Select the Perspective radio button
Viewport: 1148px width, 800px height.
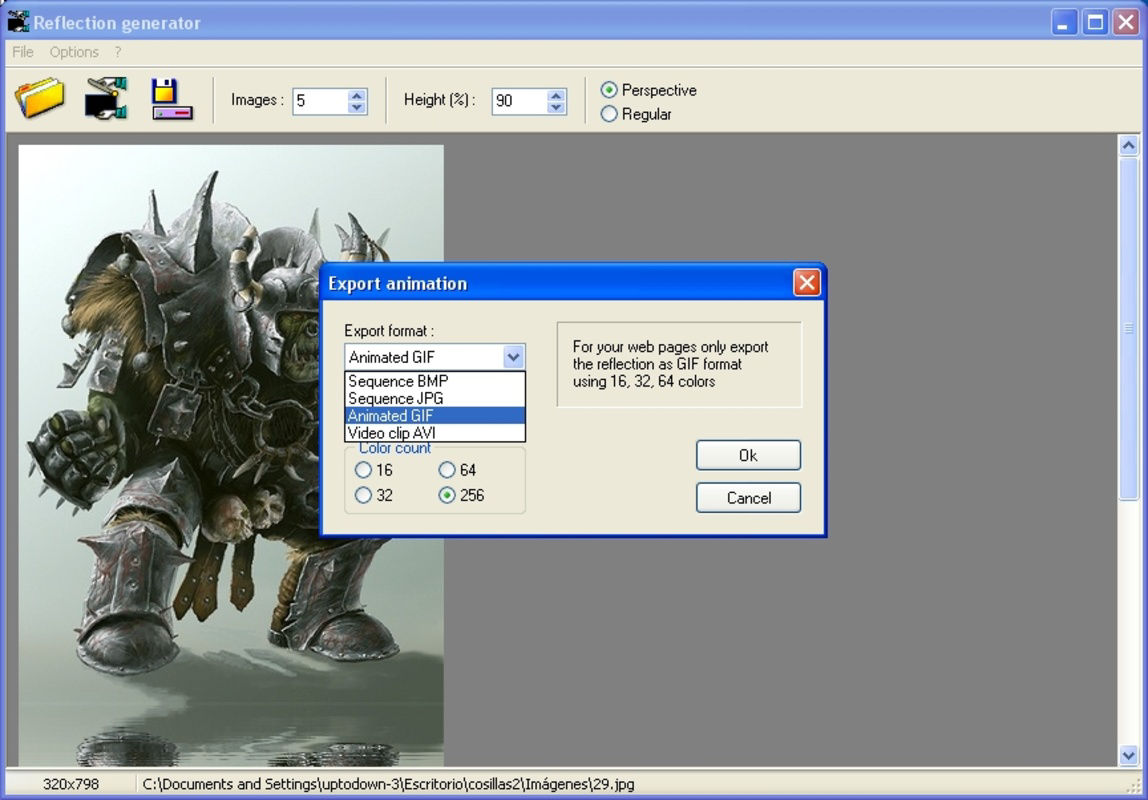point(608,90)
